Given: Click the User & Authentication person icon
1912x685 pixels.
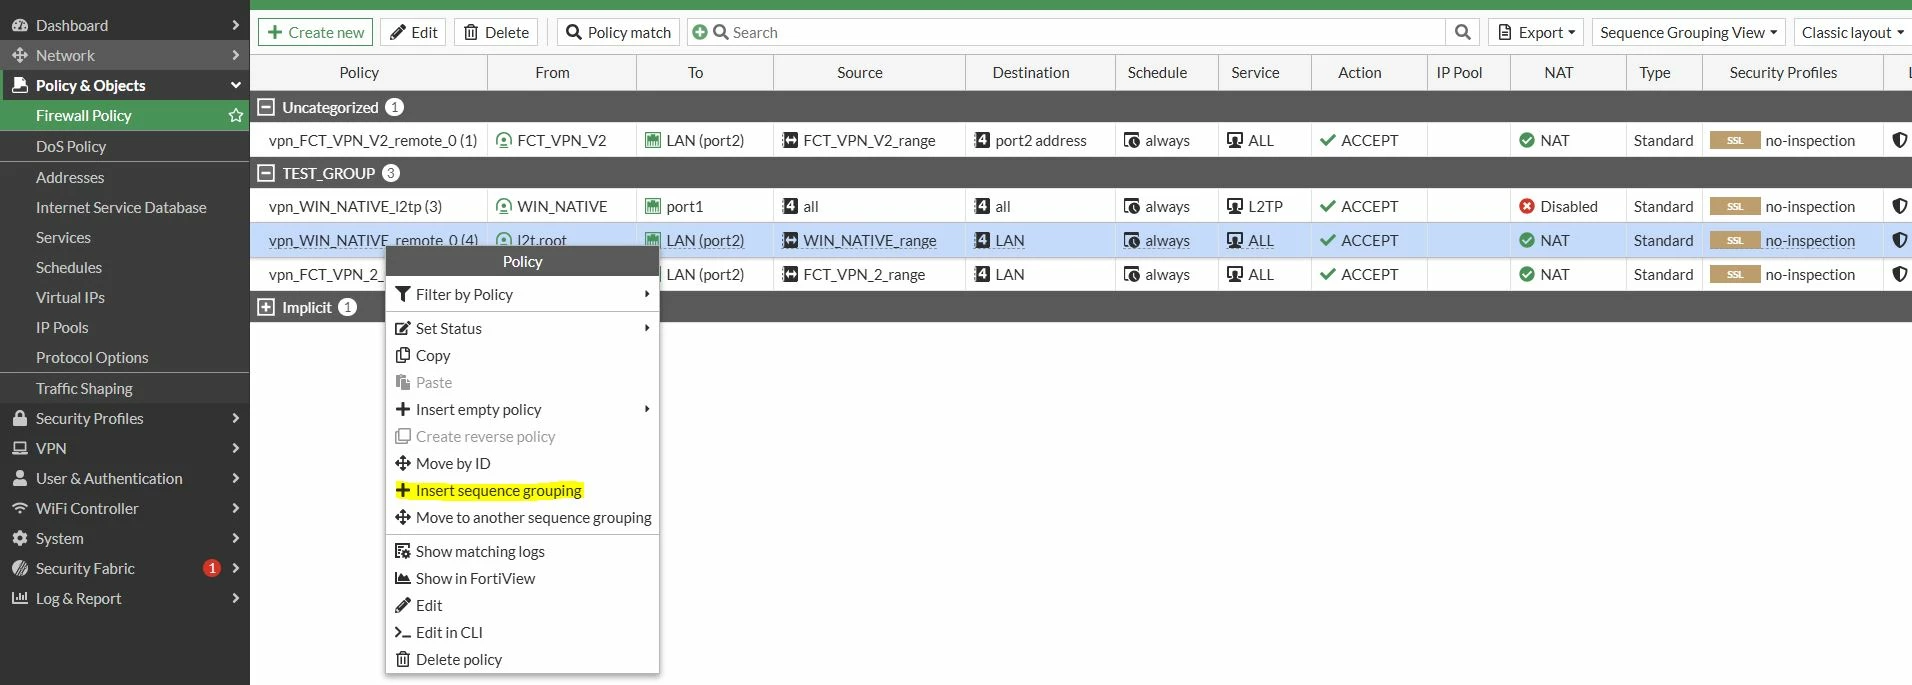Looking at the screenshot, I should tap(20, 478).
